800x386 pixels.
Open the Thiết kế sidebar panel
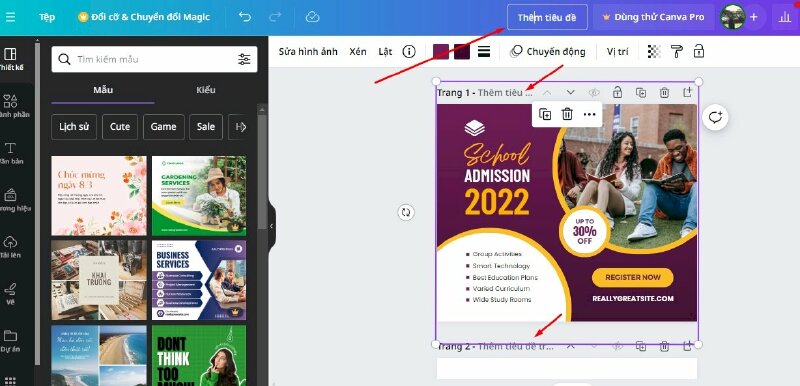[10, 59]
